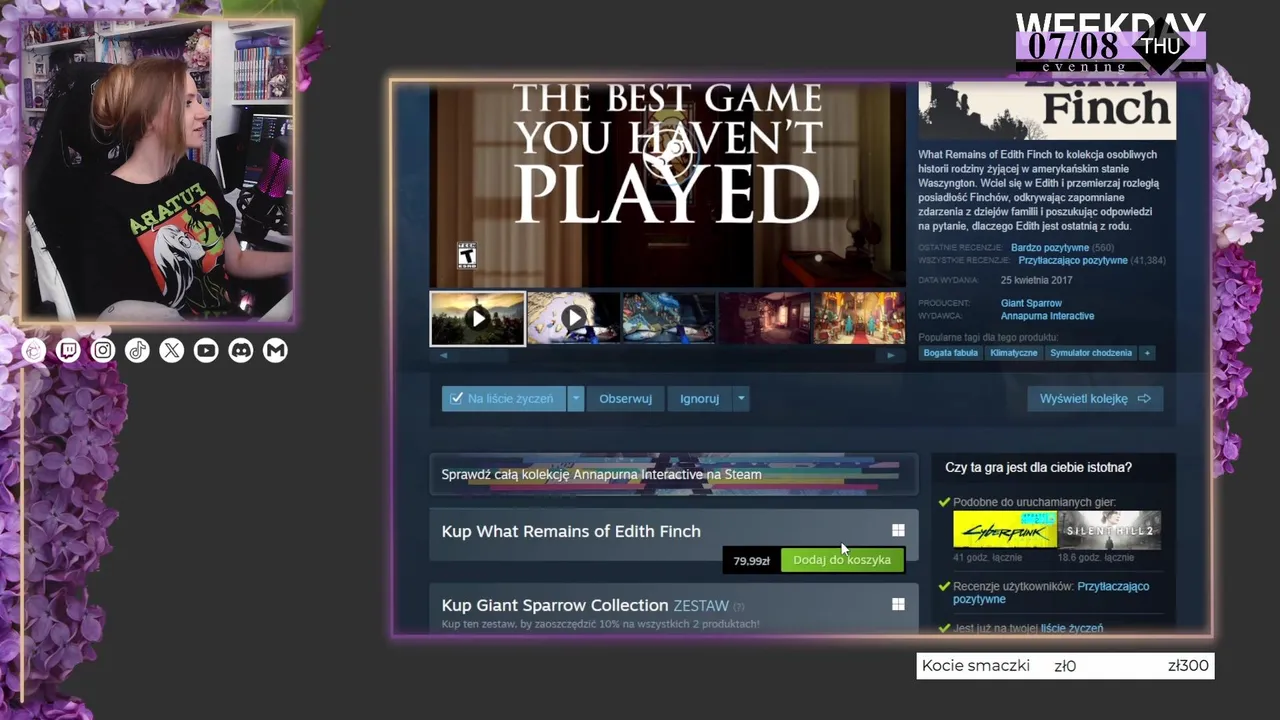Screen dimensions: 1280x720
Task: Click the Cyberpunk game thumbnail
Action: 1005,530
